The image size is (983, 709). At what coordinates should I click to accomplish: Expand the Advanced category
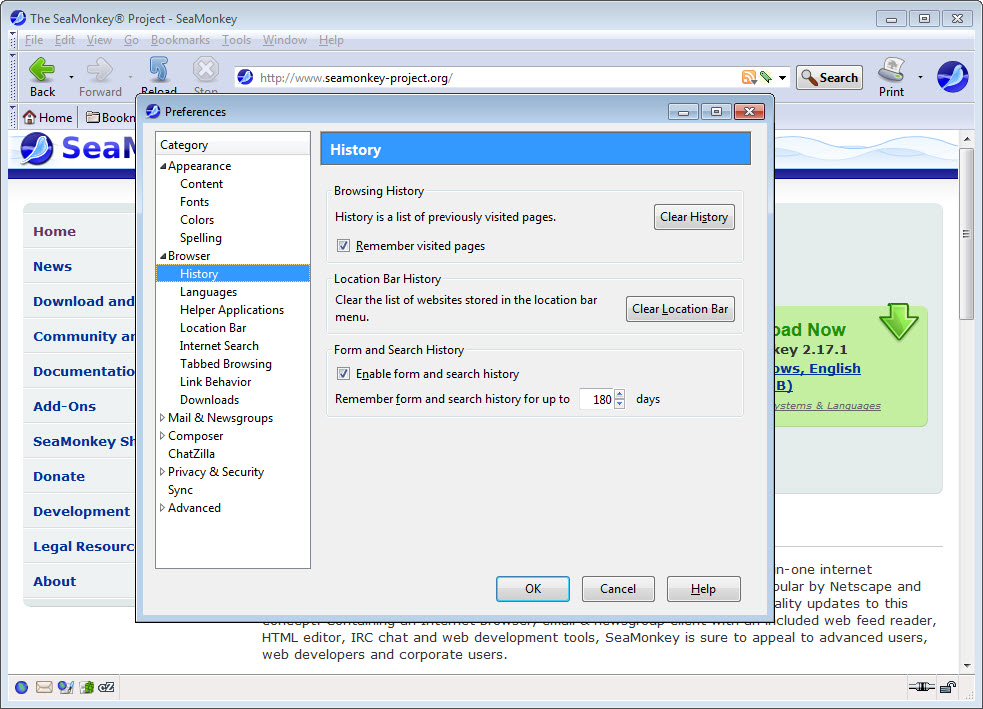[162, 508]
